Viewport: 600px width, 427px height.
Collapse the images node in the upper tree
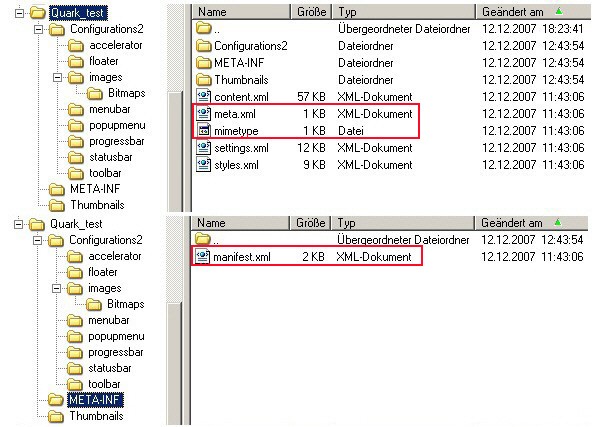tap(58, 77)
